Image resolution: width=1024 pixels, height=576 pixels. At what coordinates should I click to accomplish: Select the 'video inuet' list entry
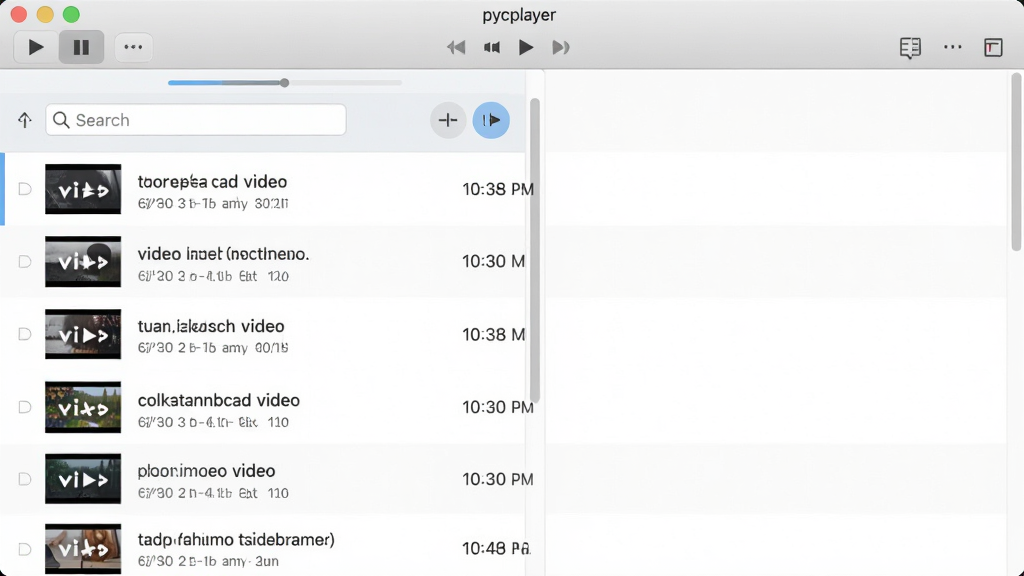click(x=263, y=262)
